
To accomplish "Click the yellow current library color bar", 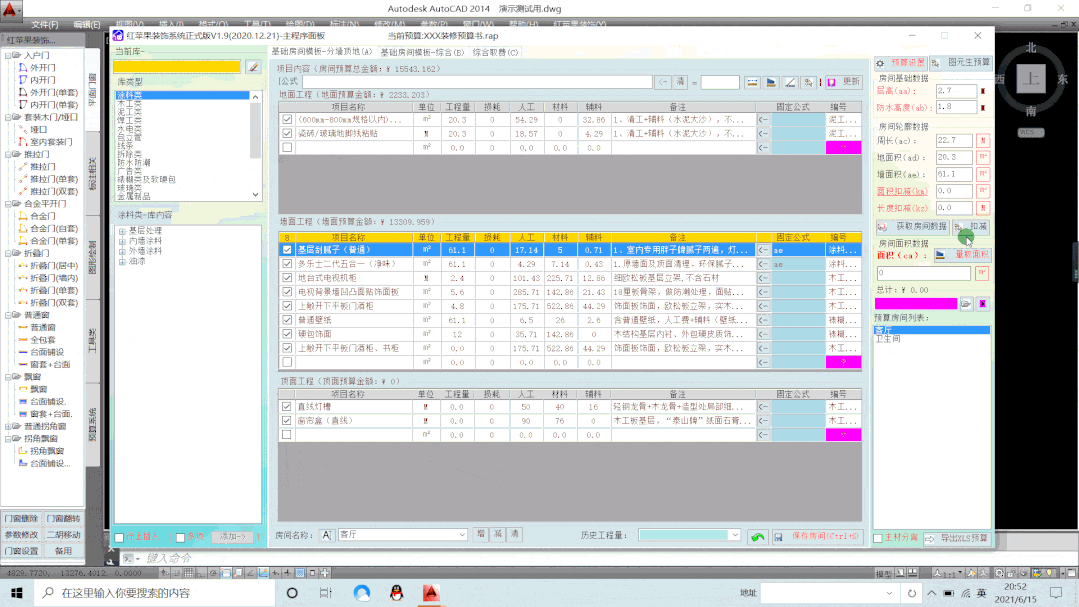I will 177,67.
